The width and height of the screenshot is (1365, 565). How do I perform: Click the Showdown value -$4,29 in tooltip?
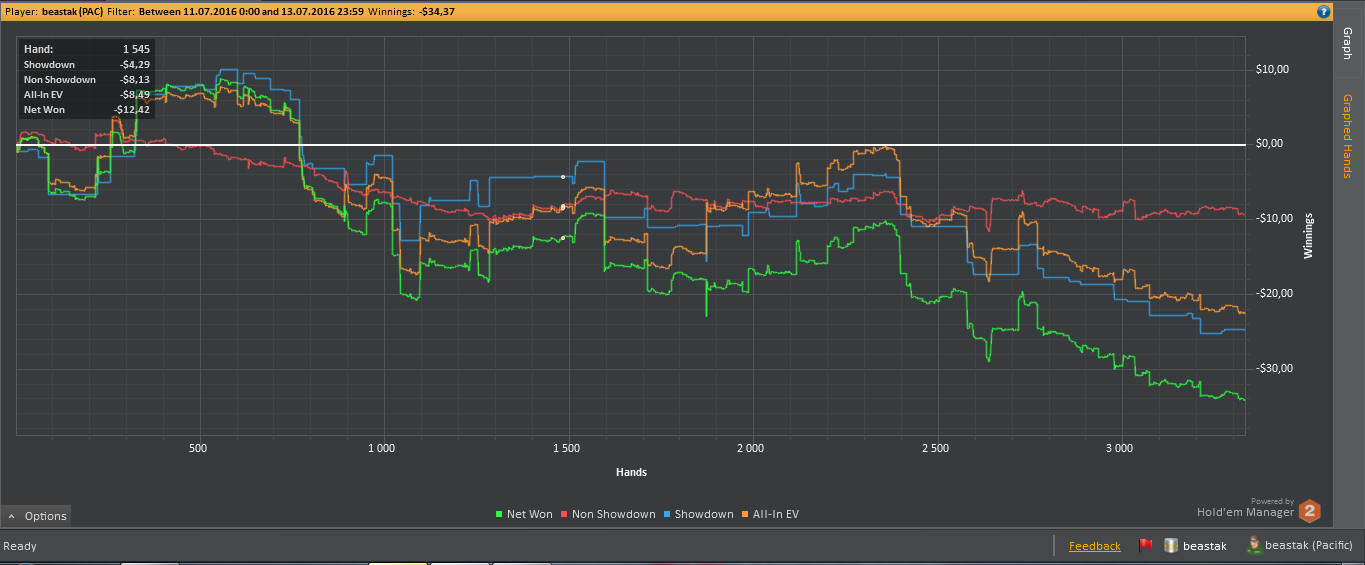135,64
